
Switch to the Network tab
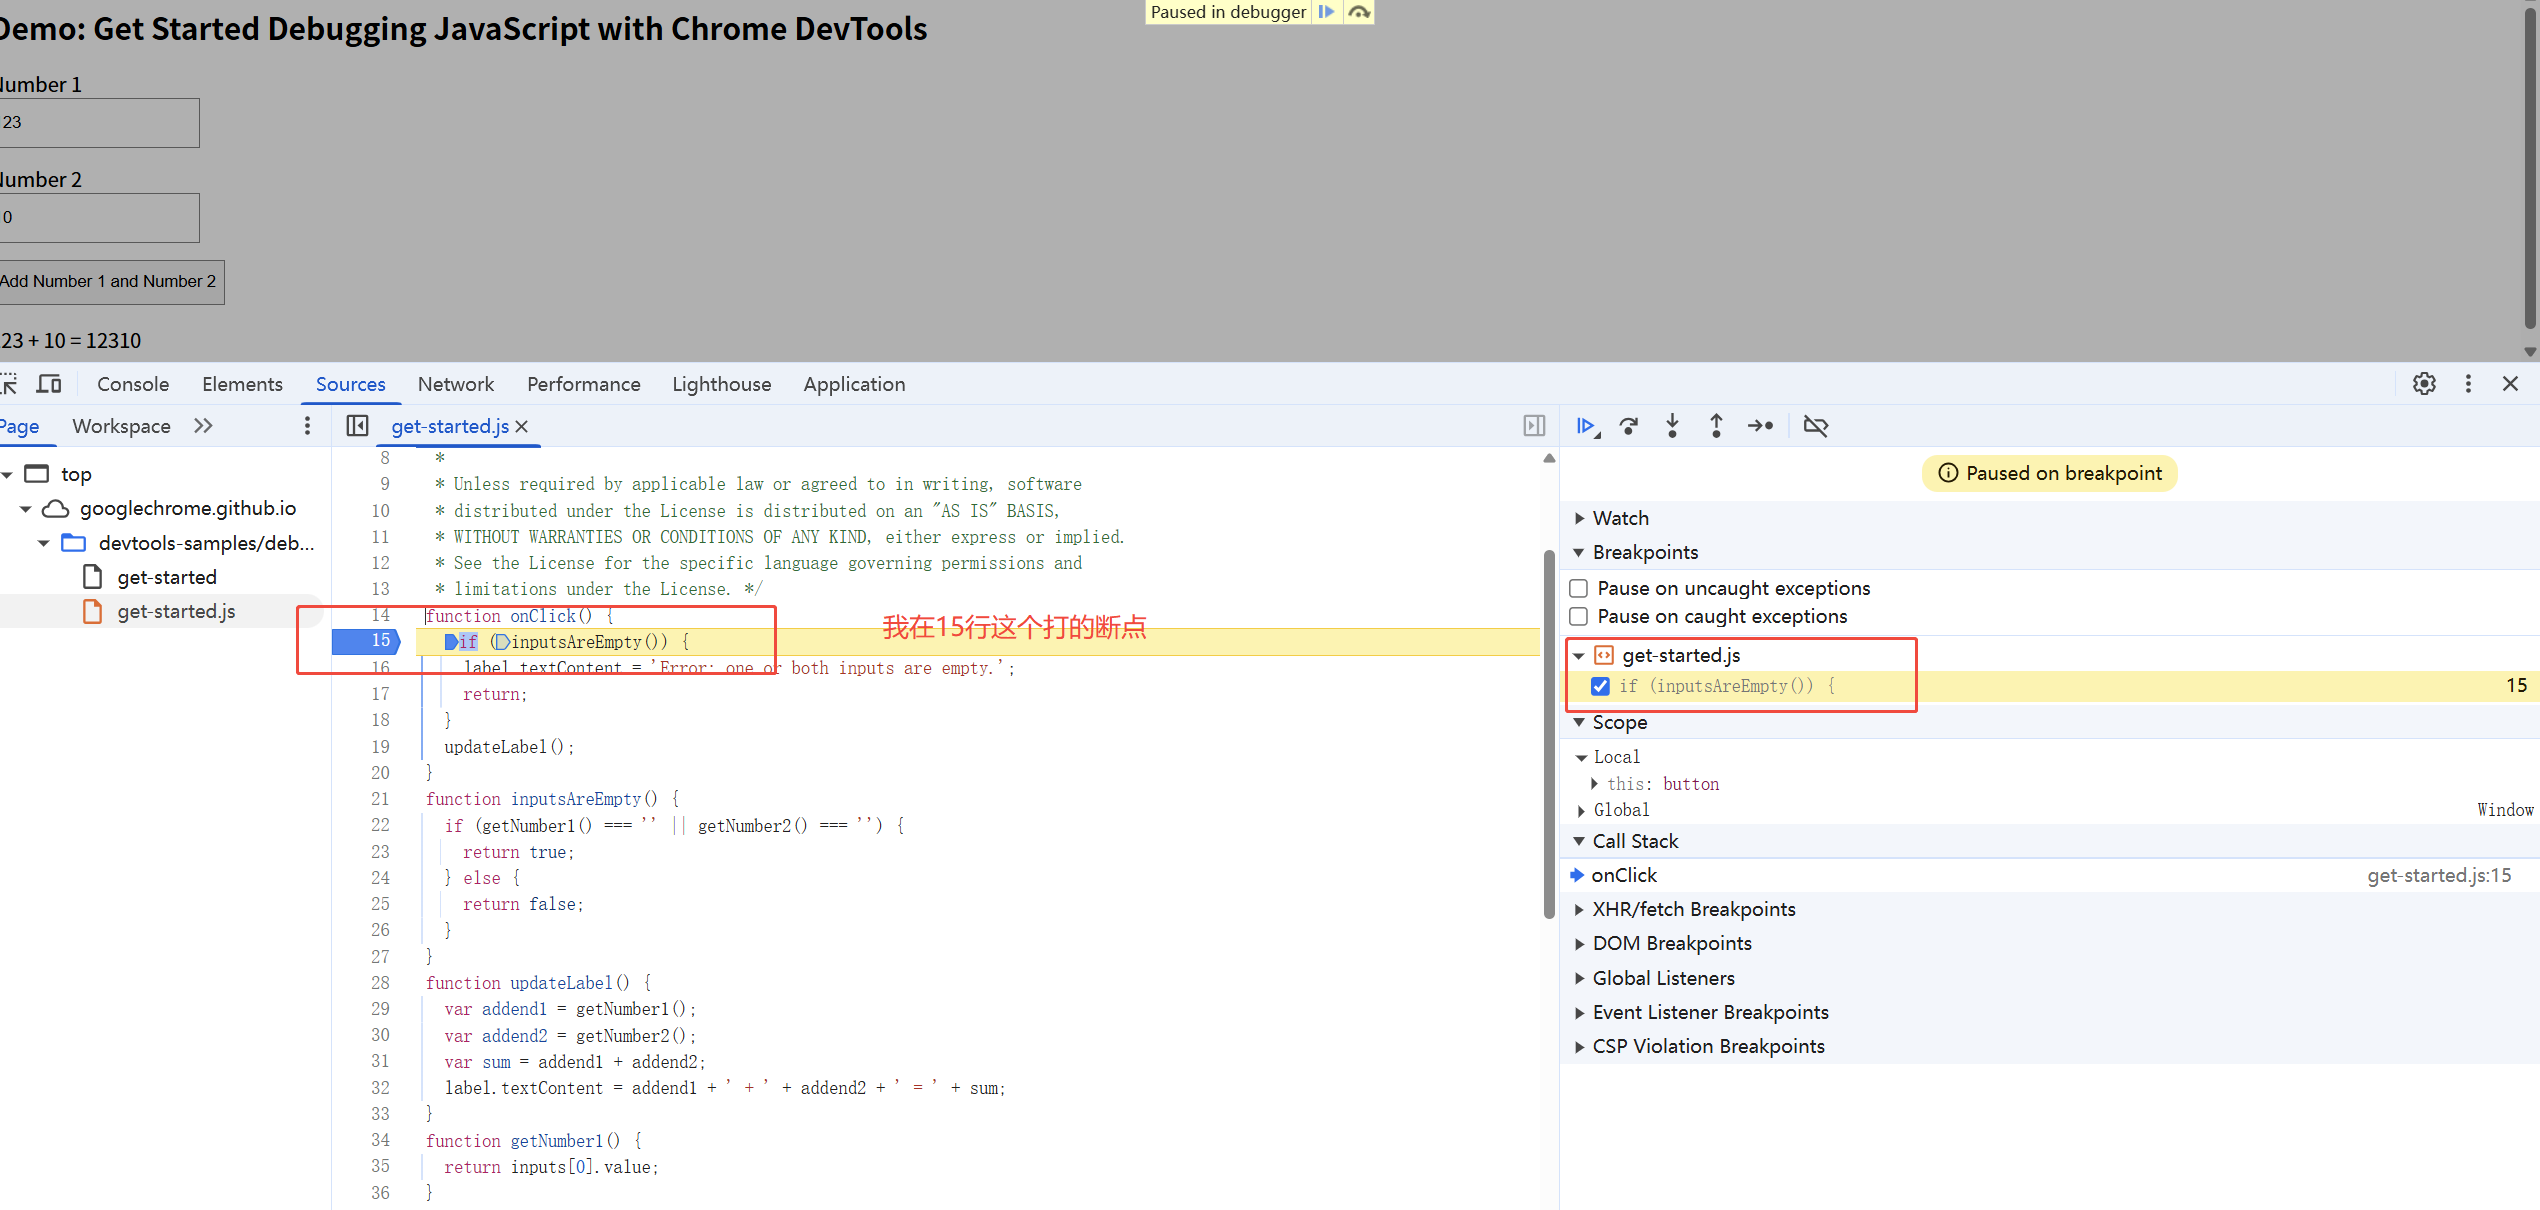[455, 384]
